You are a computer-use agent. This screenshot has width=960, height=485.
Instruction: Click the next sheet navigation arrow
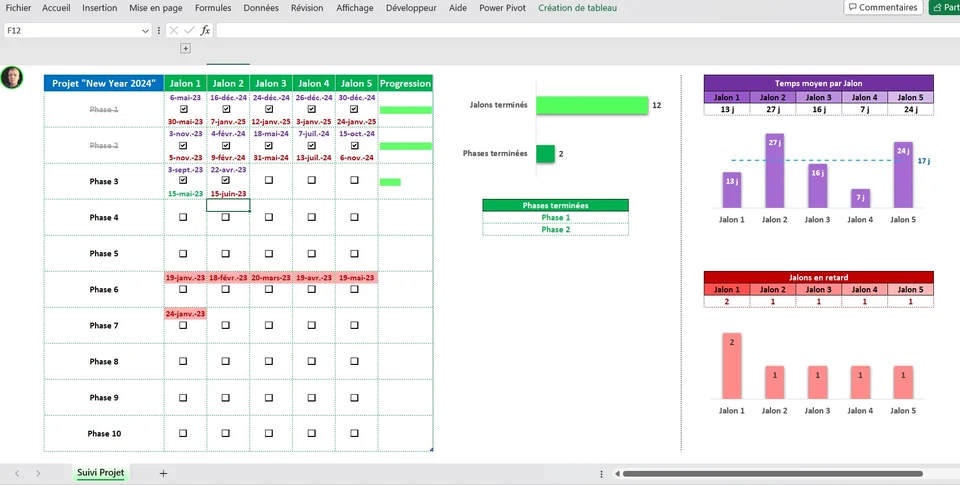point(38,473)
